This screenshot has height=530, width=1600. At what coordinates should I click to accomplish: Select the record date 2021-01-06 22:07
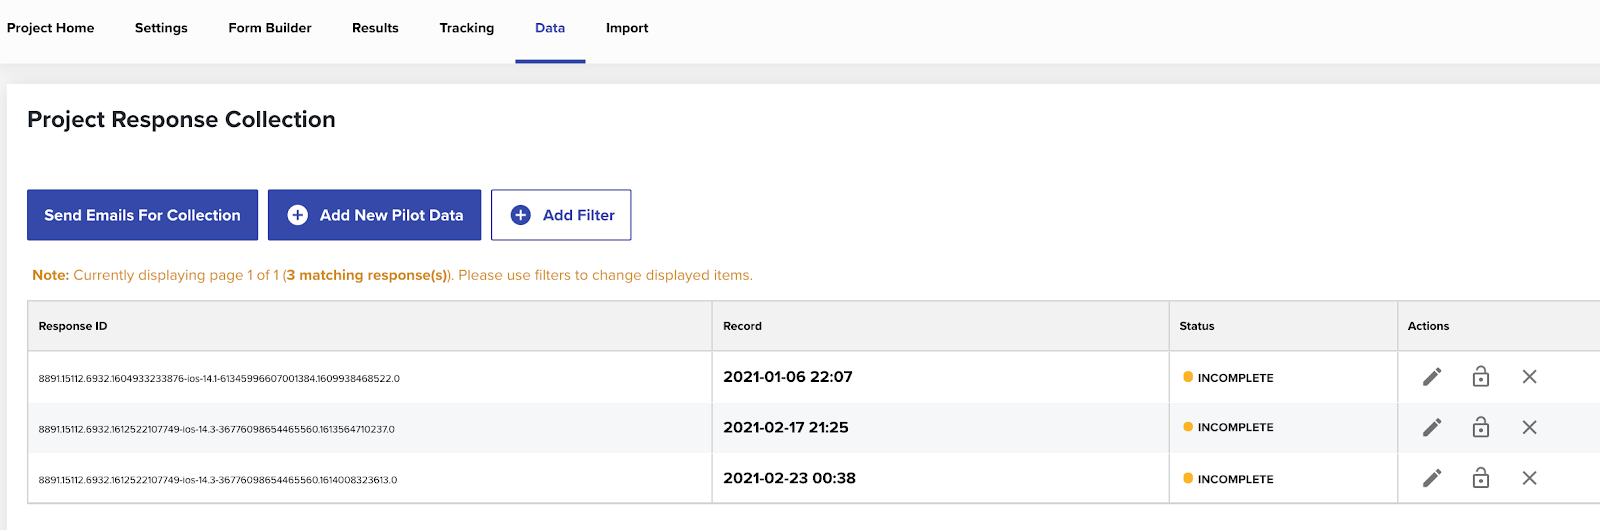click(788, 377)
